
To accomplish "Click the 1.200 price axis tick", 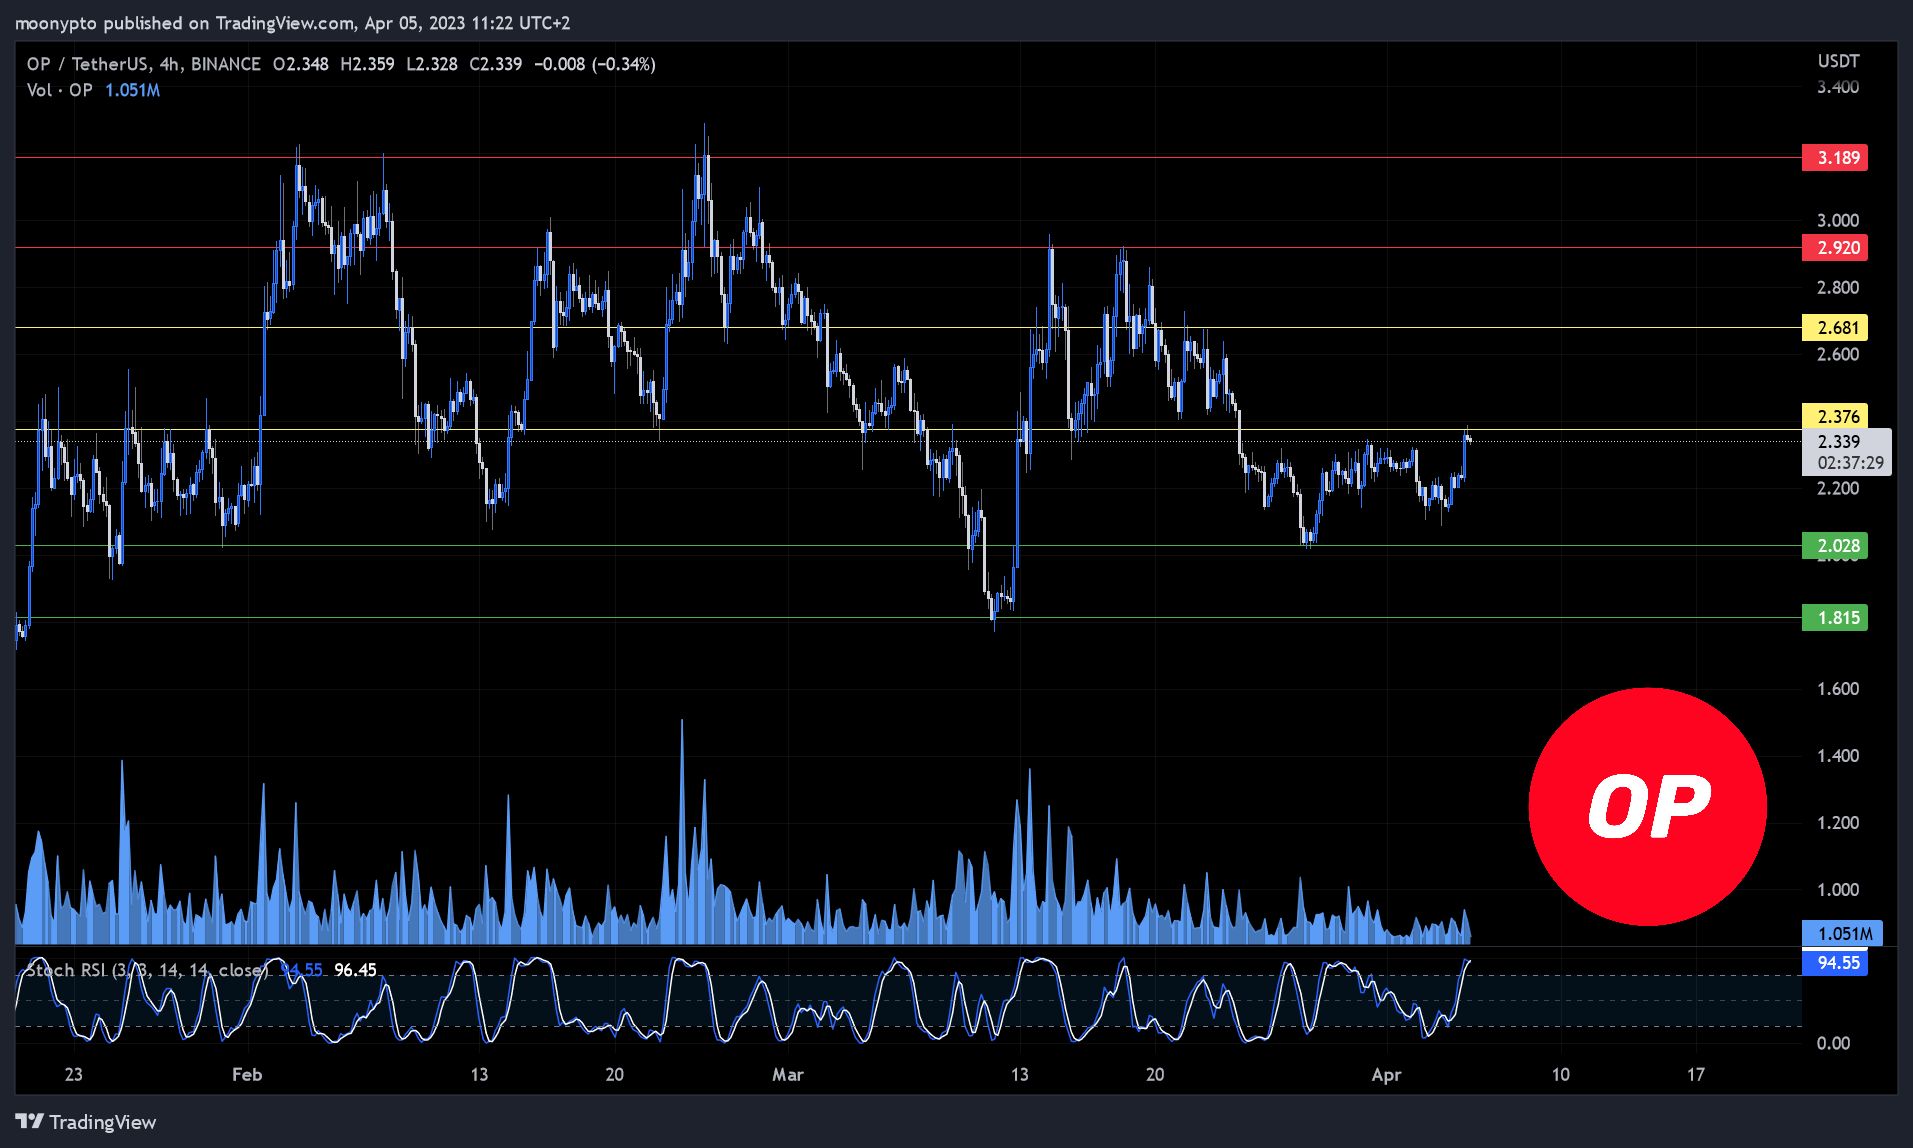I will (x=1838, y=823).
